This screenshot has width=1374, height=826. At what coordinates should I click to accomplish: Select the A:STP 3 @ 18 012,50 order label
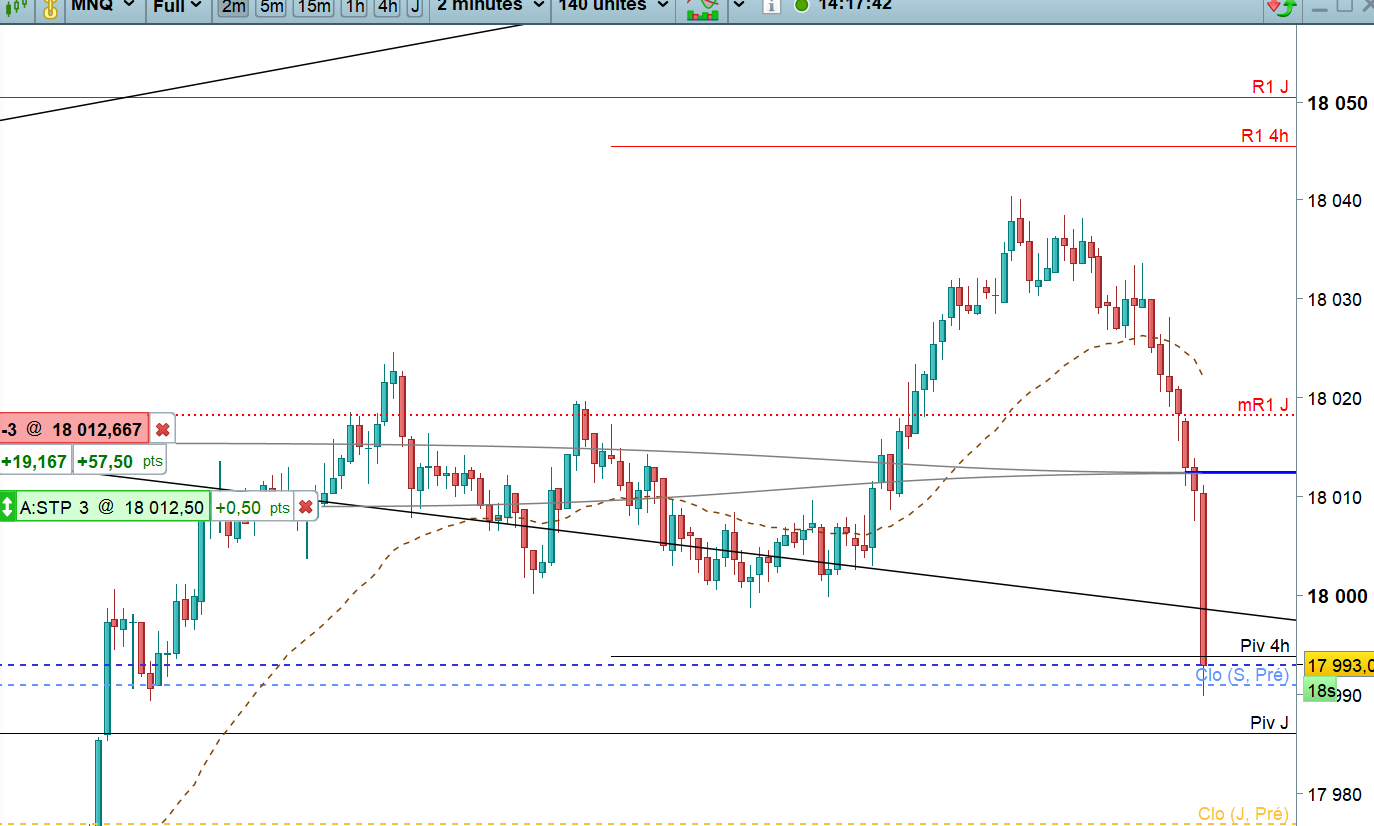(x=112, y=507)
